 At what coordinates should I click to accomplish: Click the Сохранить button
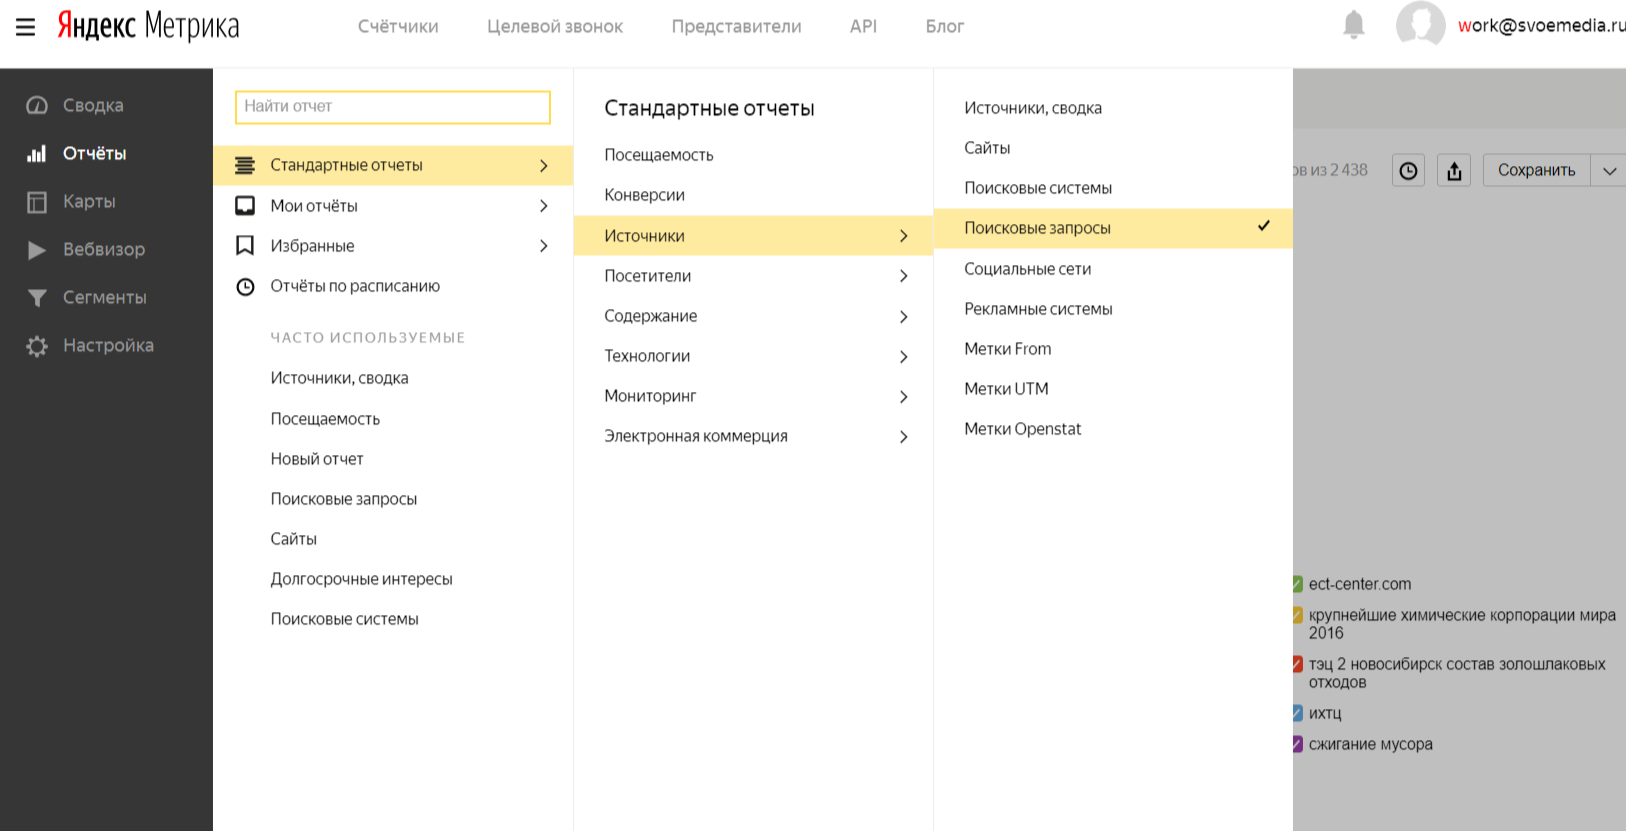[1536, 171]
